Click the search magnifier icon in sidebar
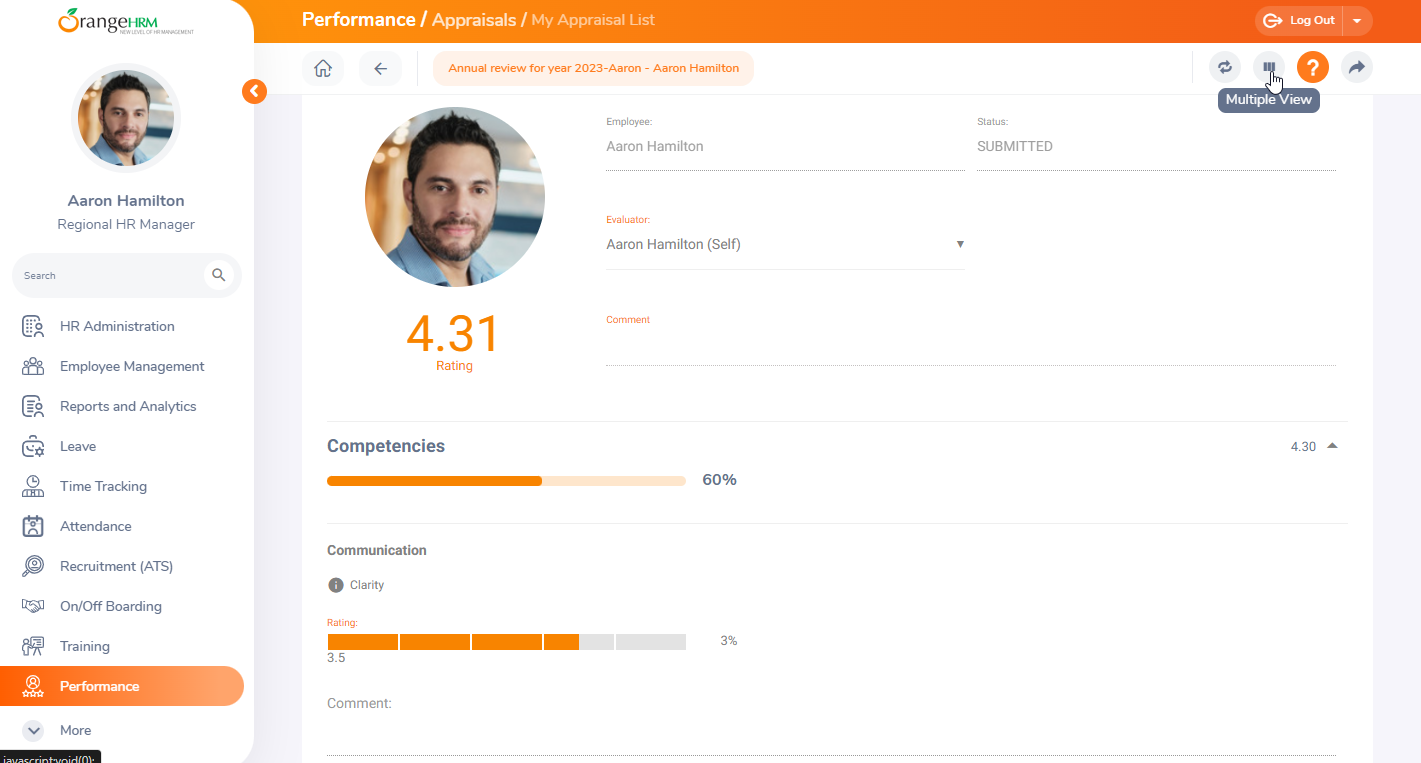This screenshot has height=763, width=1421. (219, 275)
